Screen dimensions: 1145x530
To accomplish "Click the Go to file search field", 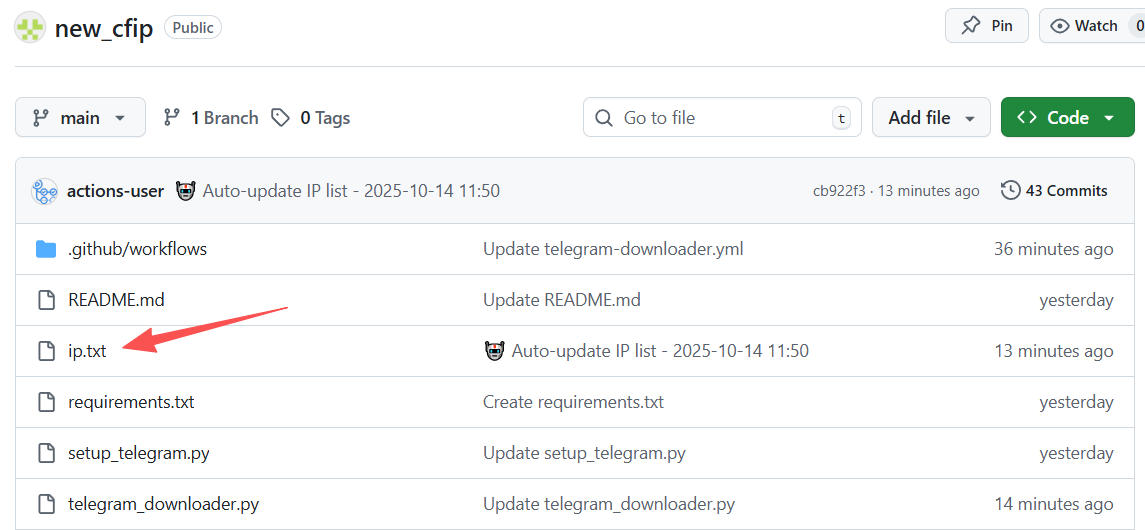I will (720, 118).
